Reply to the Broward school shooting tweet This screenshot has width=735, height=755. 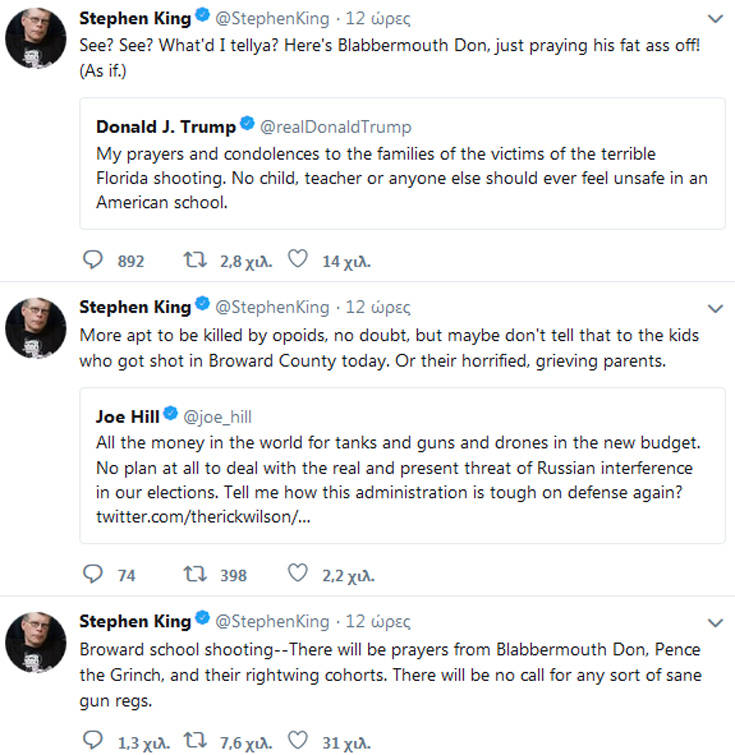(x=92, y=742)
